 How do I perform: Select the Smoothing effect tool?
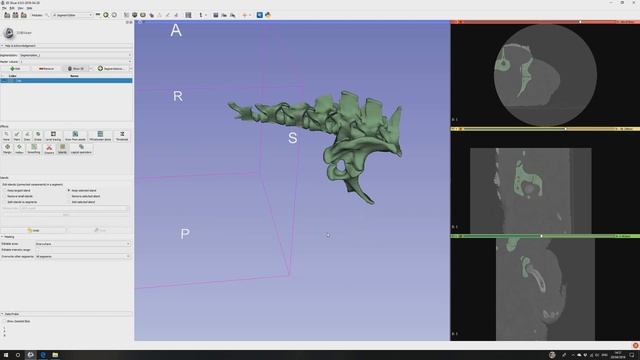pos(34,149)
